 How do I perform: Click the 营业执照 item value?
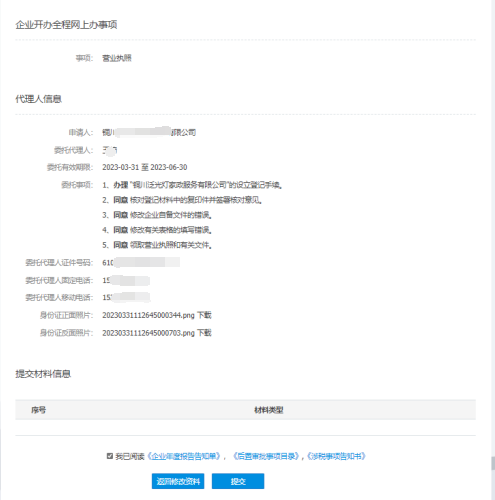pos(117,58)
